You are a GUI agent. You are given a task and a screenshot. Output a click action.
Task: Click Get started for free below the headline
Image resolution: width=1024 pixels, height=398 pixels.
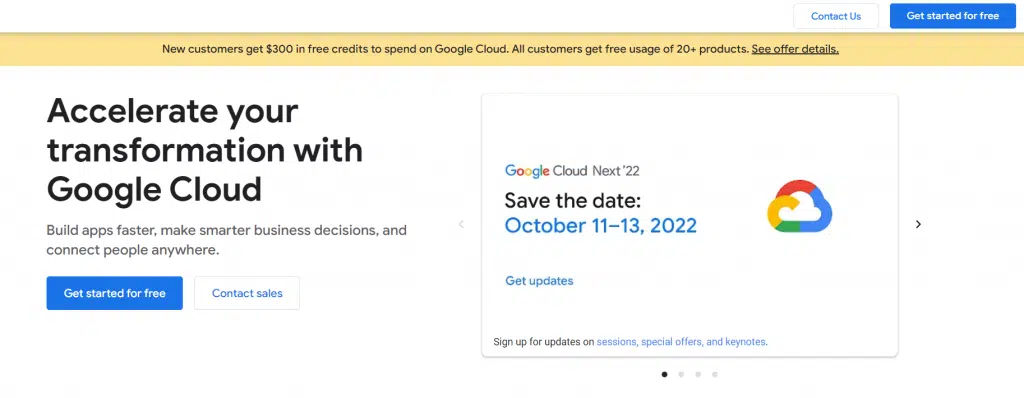(x=114, y=293)
